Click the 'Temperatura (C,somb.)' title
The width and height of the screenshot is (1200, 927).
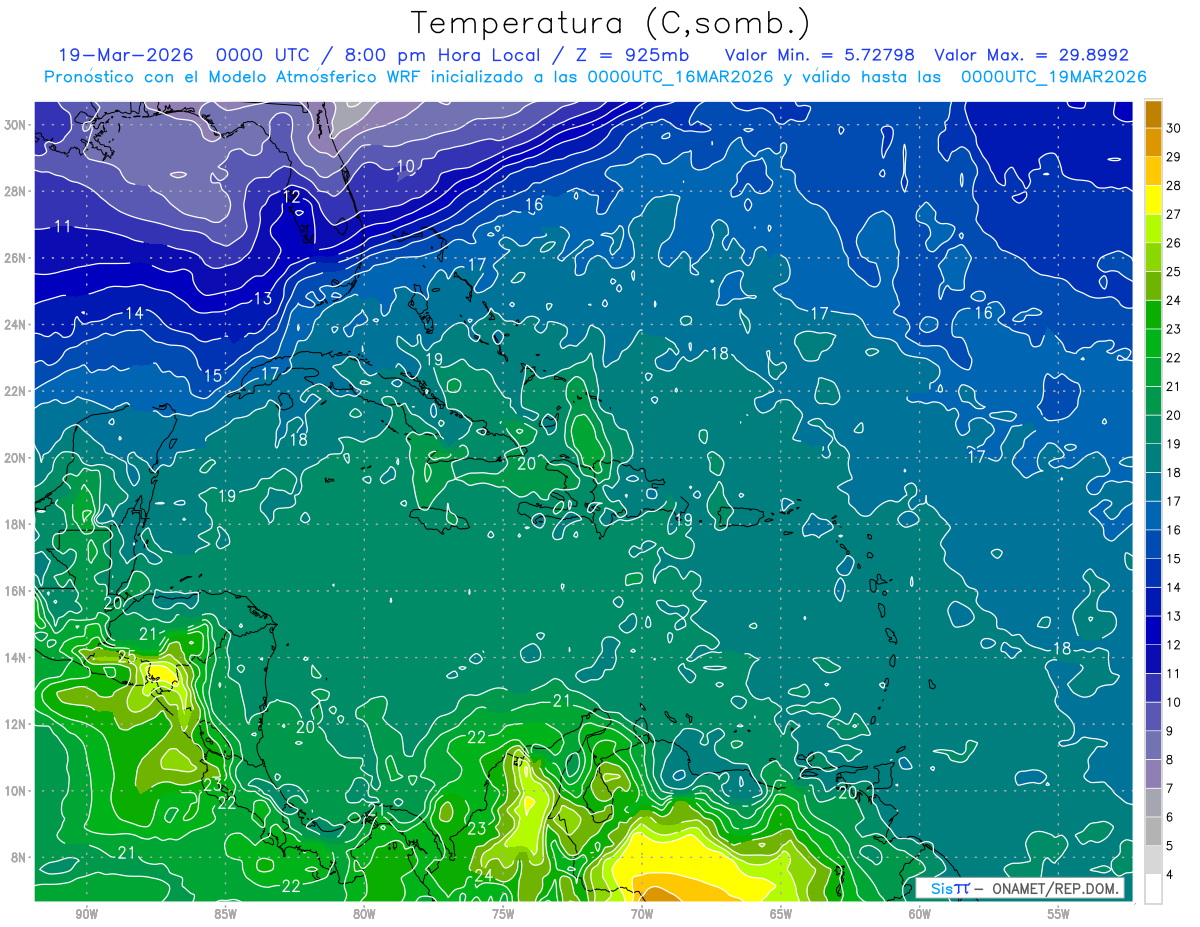coord(612,22)
